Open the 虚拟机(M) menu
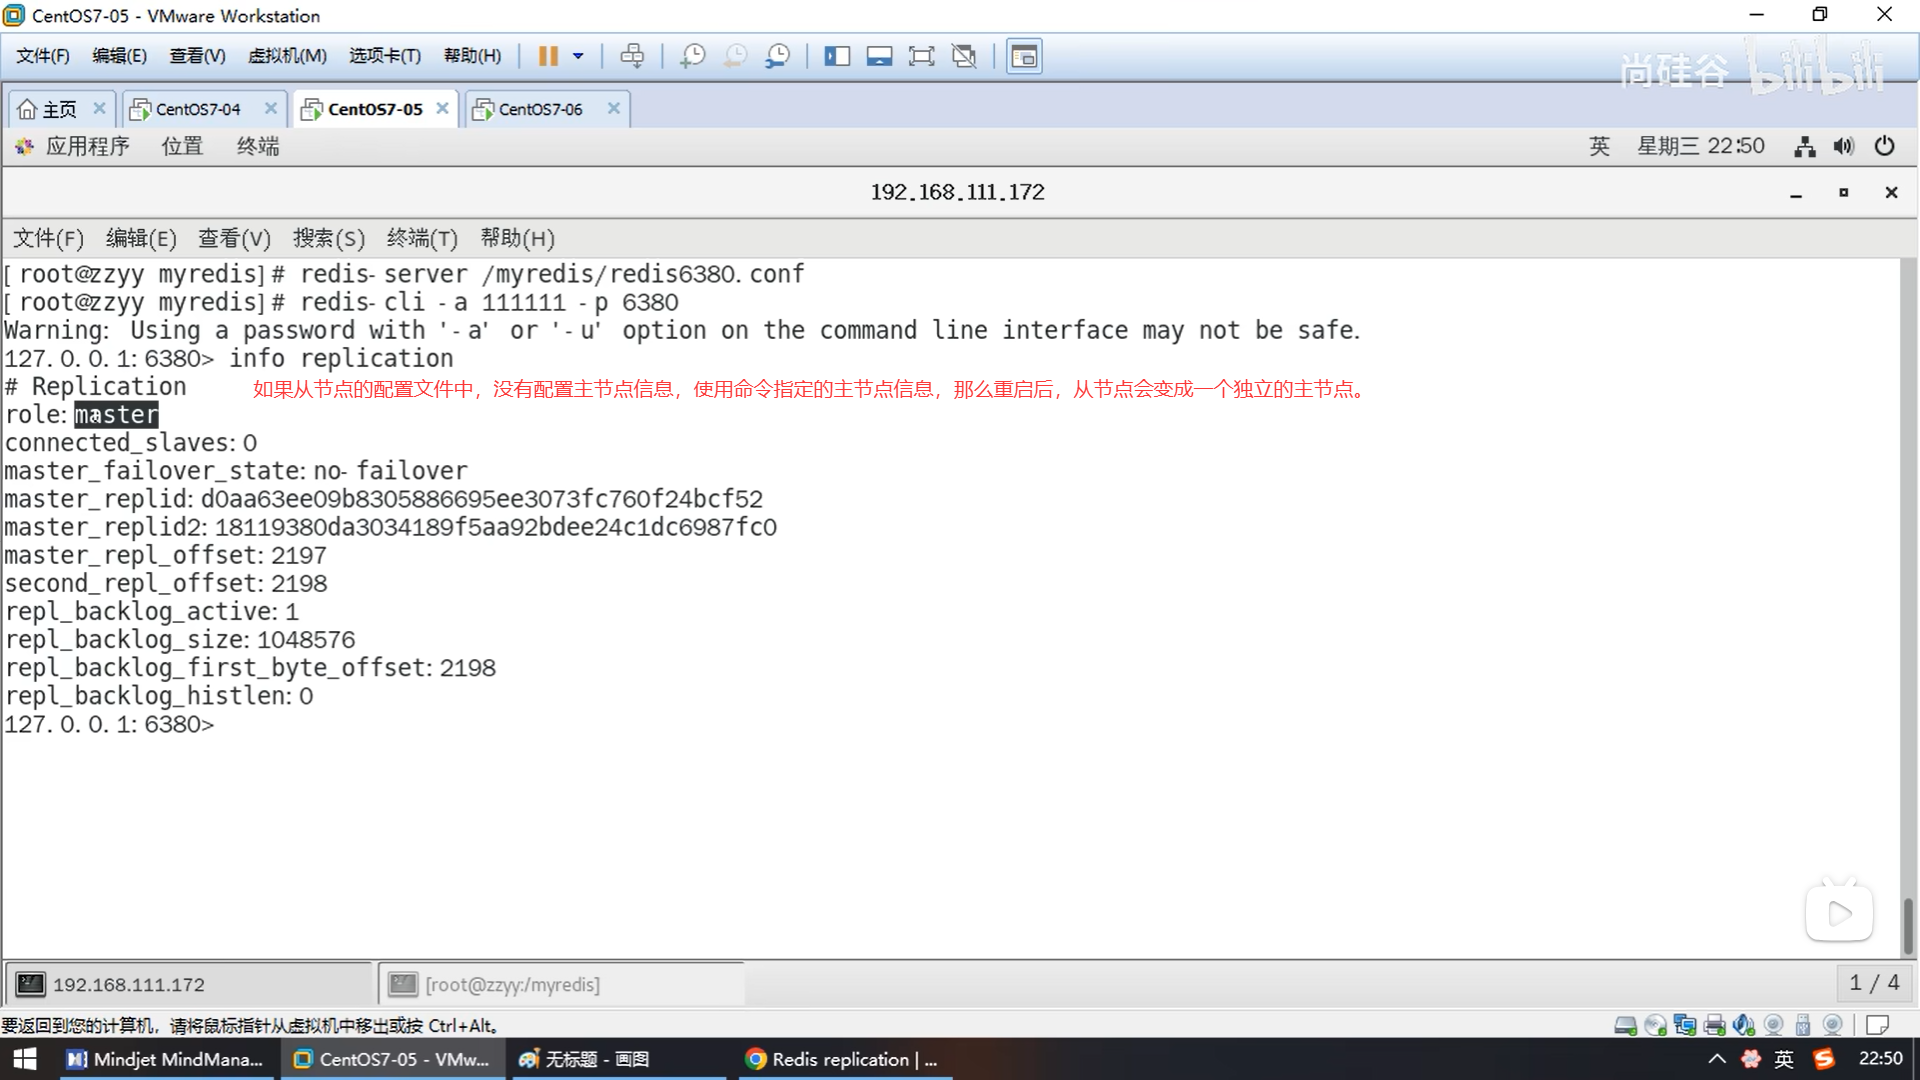1920x1080 pixels. click(x=287, y=56)
